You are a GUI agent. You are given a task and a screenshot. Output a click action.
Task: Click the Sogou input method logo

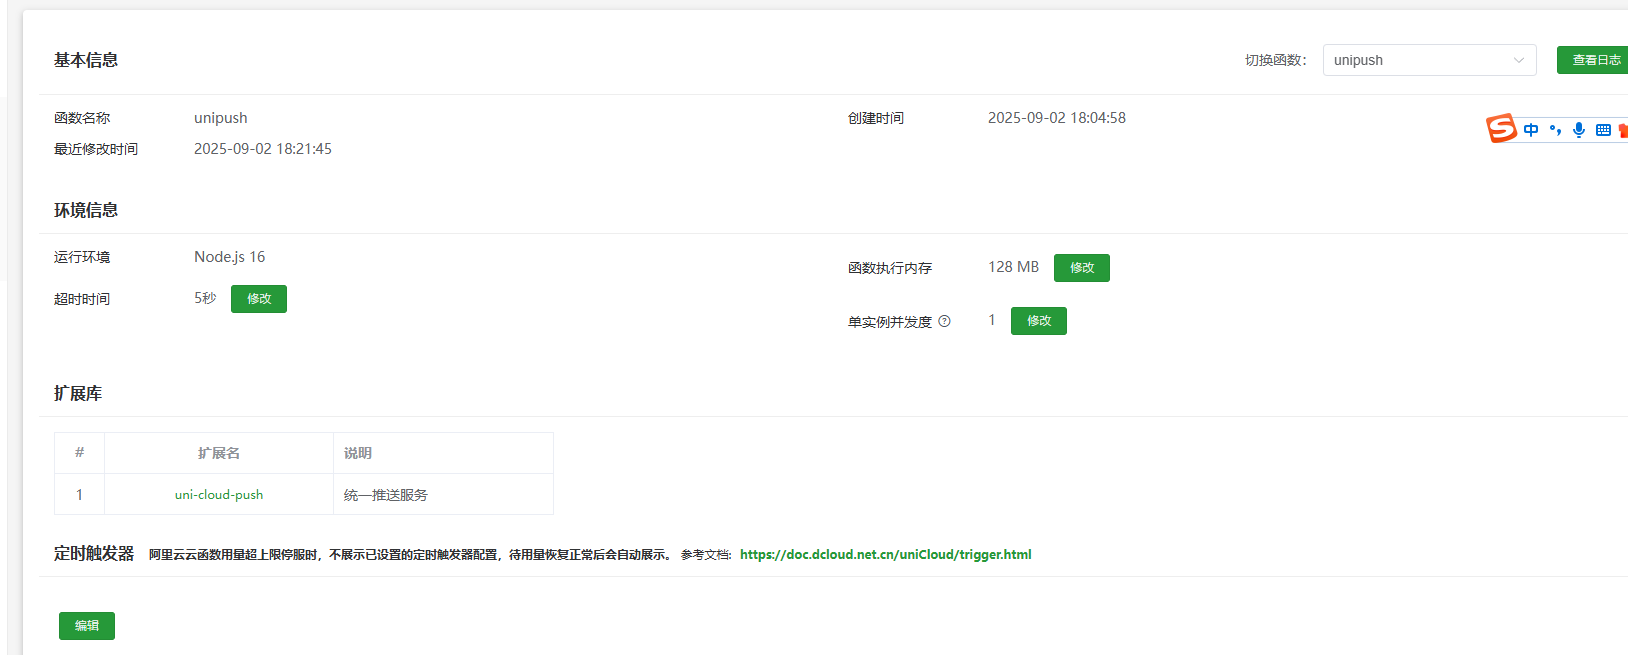1501,129
